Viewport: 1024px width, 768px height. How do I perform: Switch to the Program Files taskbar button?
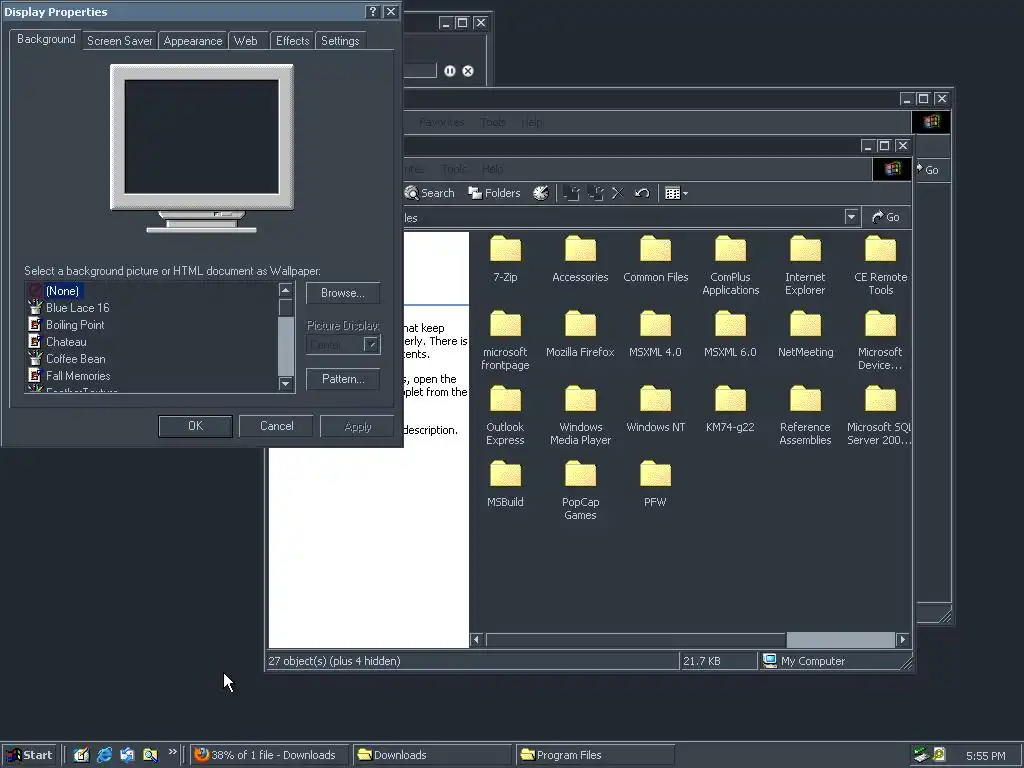pos(595,755)
